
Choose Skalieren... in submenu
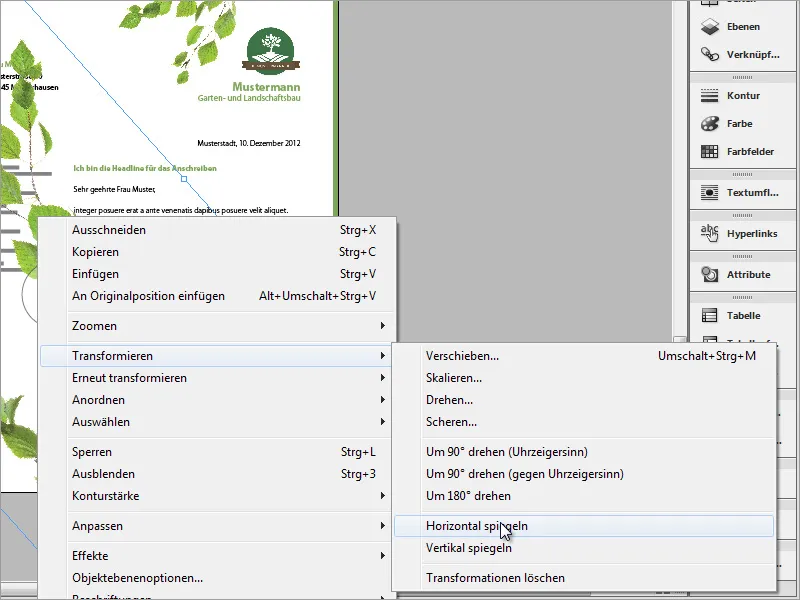[x=584, y=378]
